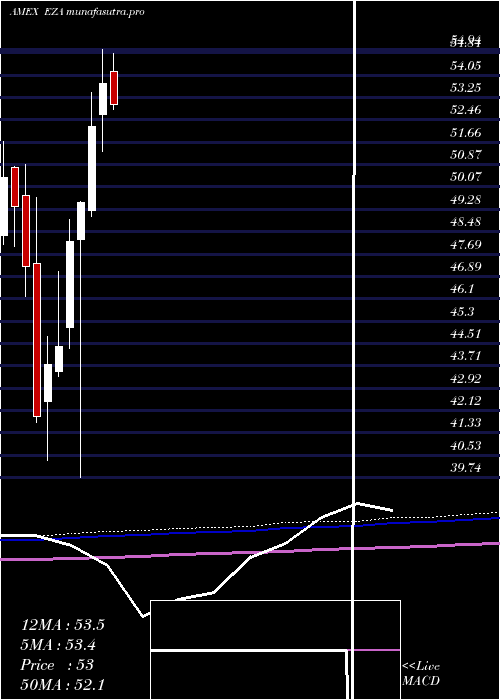Click the 5MA : 53.4 readout

pyautogui.click(x=59, y=645)
